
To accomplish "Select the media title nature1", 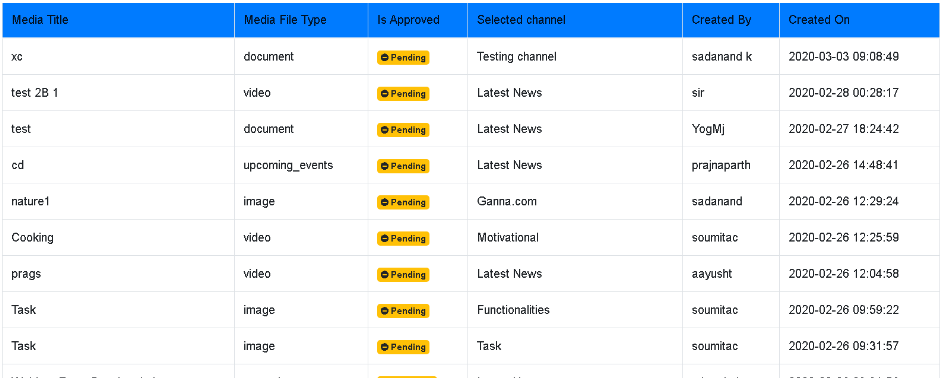I will click(30, 201).
